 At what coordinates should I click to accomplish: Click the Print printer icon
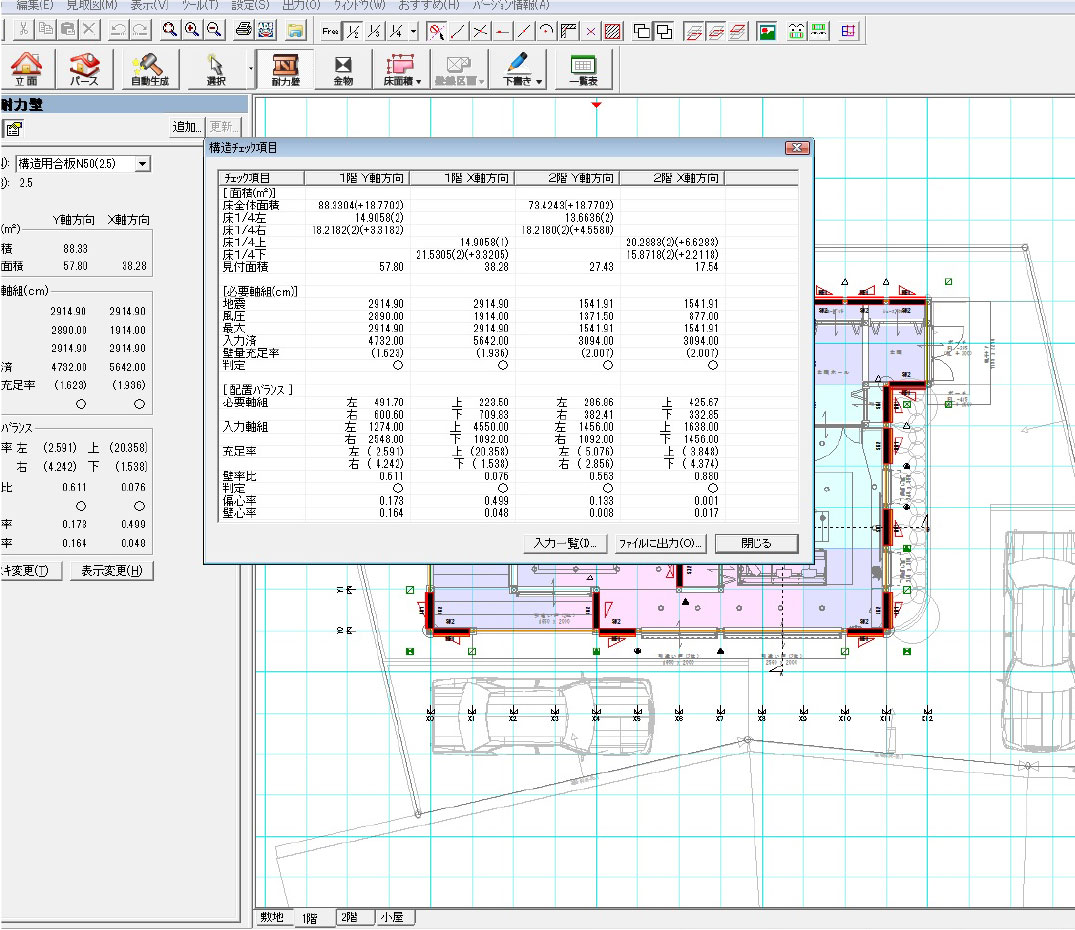pyautogui.click(x=243, y=29)
